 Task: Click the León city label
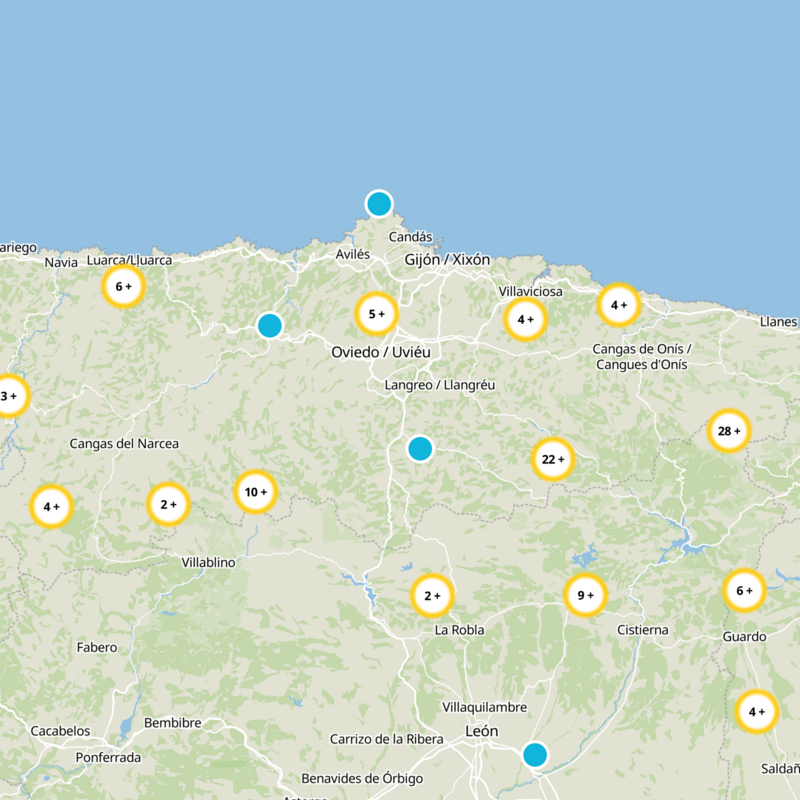click(482, 731)
